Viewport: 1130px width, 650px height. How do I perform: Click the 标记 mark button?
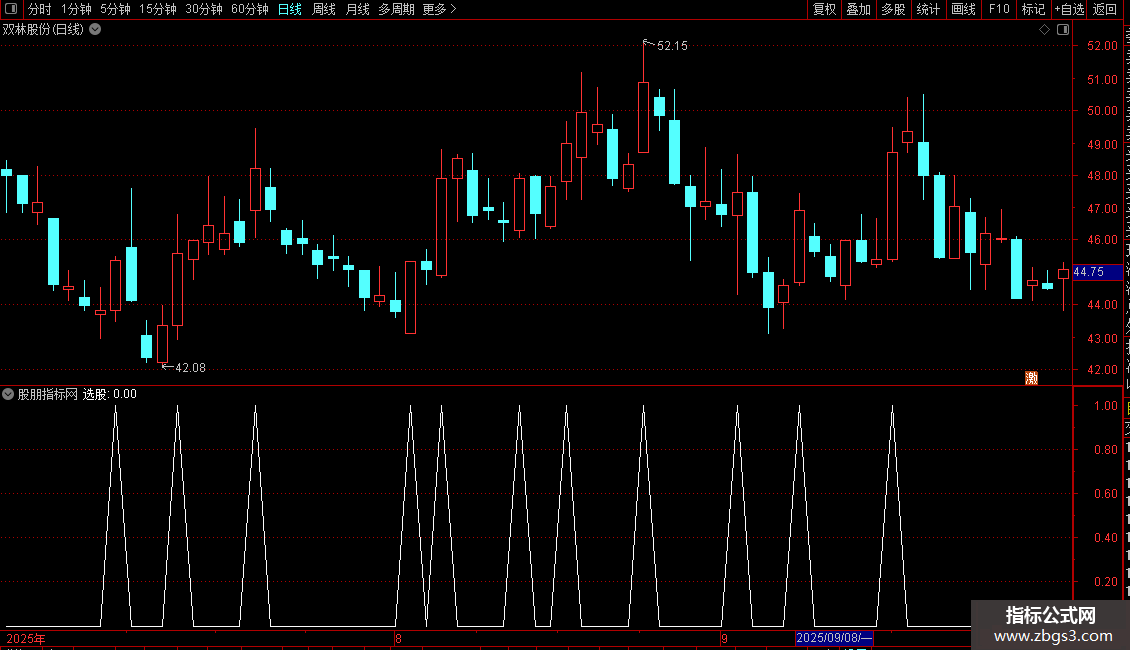pyautogui.click(x=1033, y=9)
